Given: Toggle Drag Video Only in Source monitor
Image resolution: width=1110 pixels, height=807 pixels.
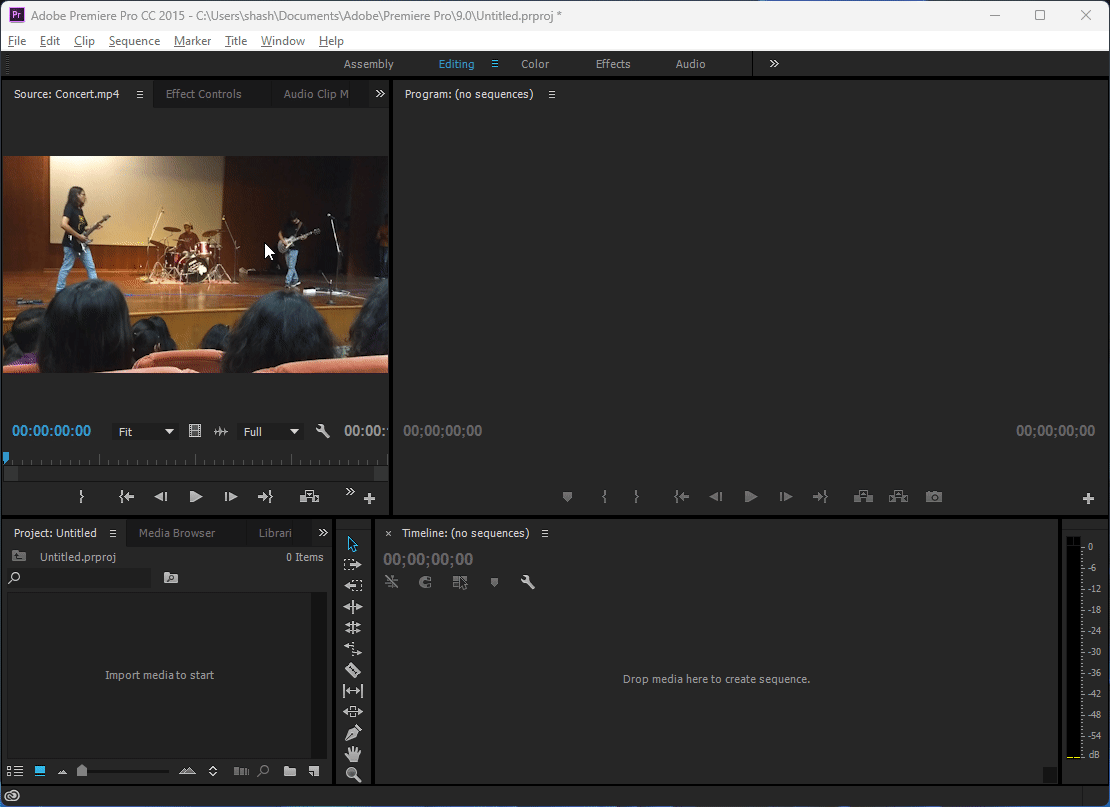Looking at the screenshot, I should point(195,431).
